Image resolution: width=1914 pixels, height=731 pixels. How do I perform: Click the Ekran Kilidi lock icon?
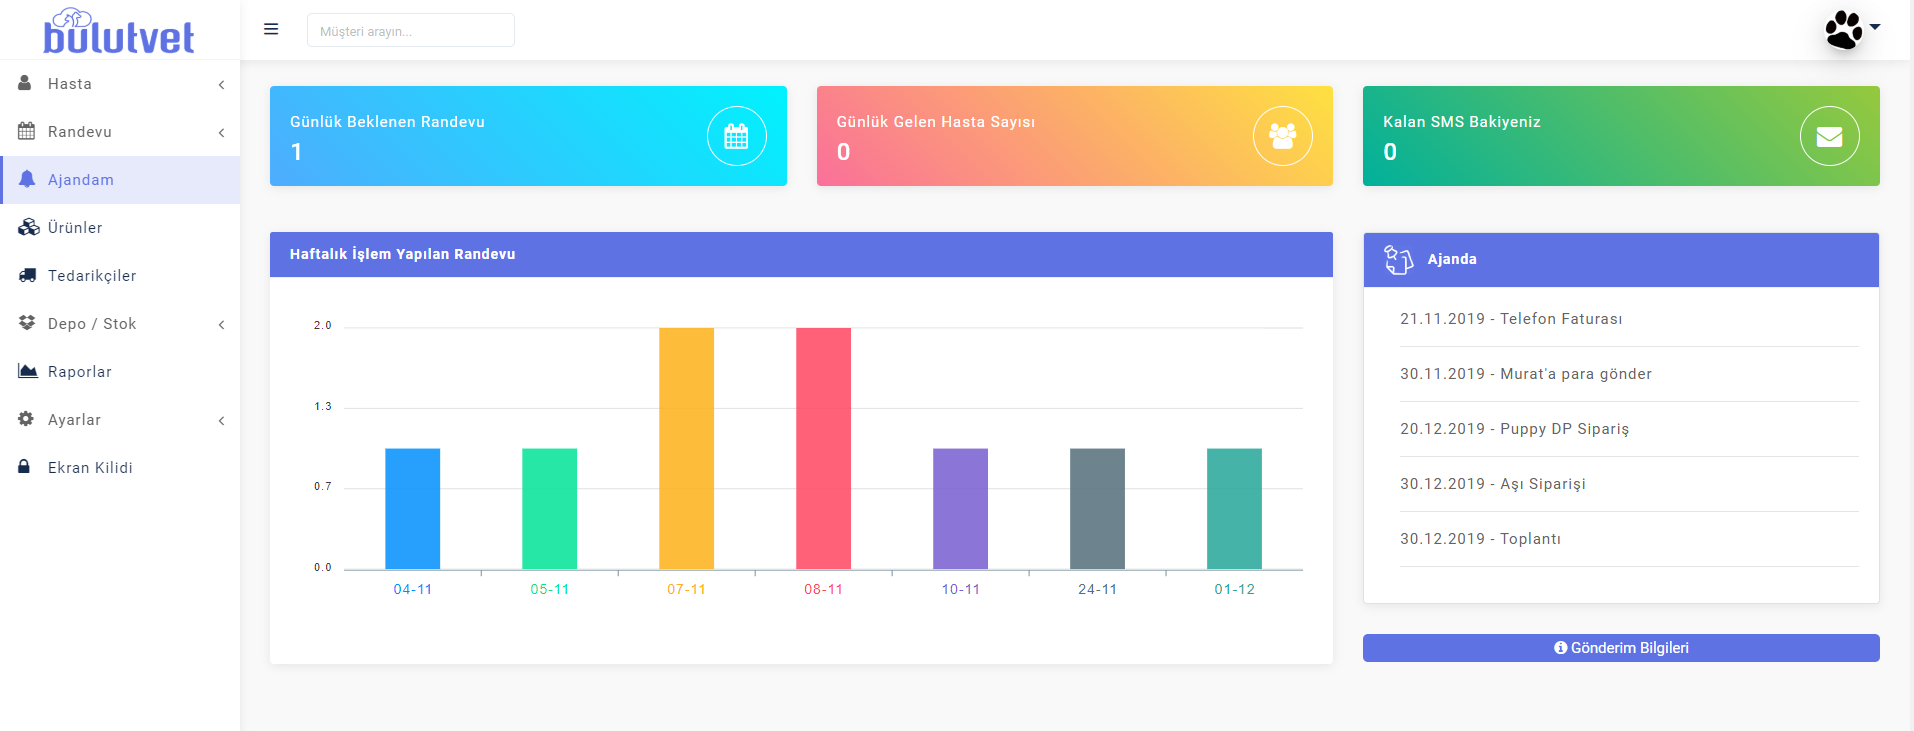(x=24, y=467)
